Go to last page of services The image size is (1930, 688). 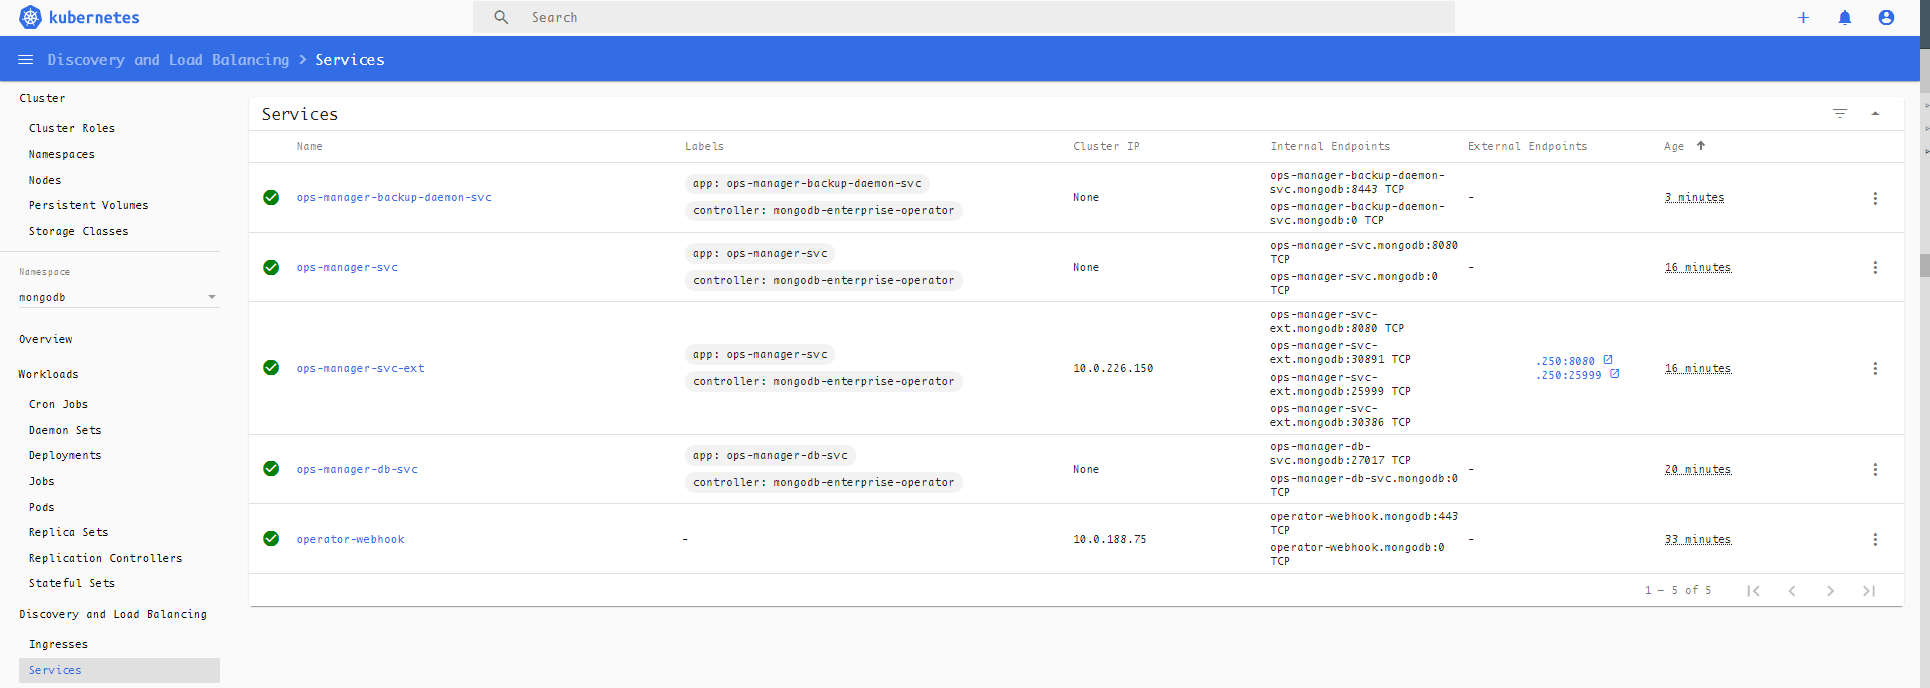(x=1869, y=591)
